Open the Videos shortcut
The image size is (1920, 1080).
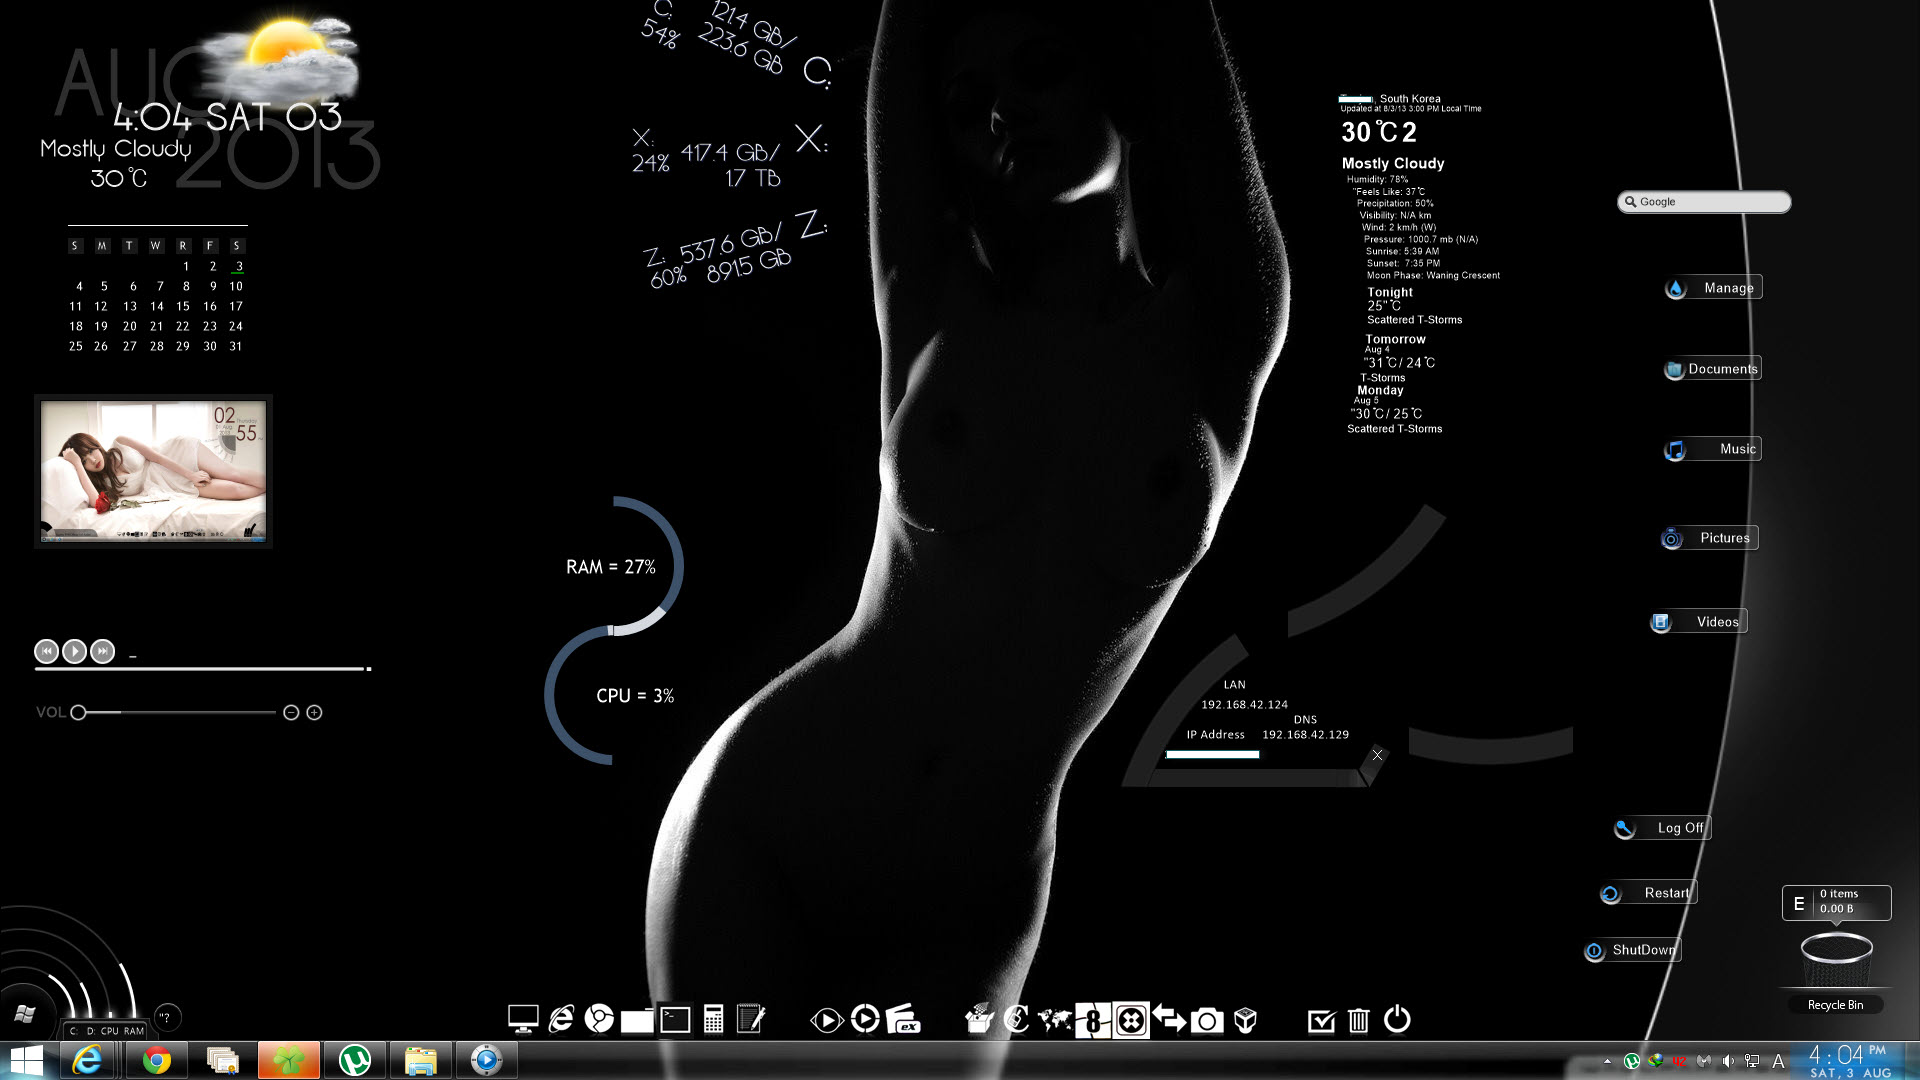coord(1698,622)
